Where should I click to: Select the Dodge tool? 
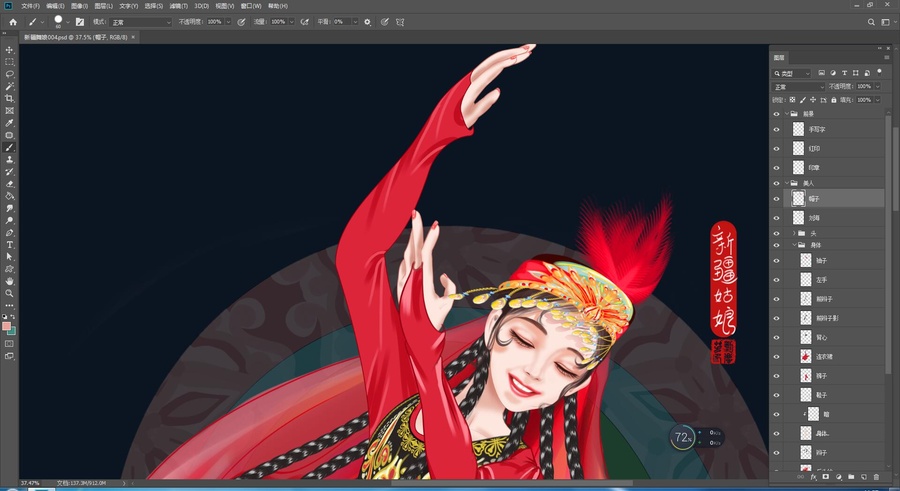[x=9, y=221]
